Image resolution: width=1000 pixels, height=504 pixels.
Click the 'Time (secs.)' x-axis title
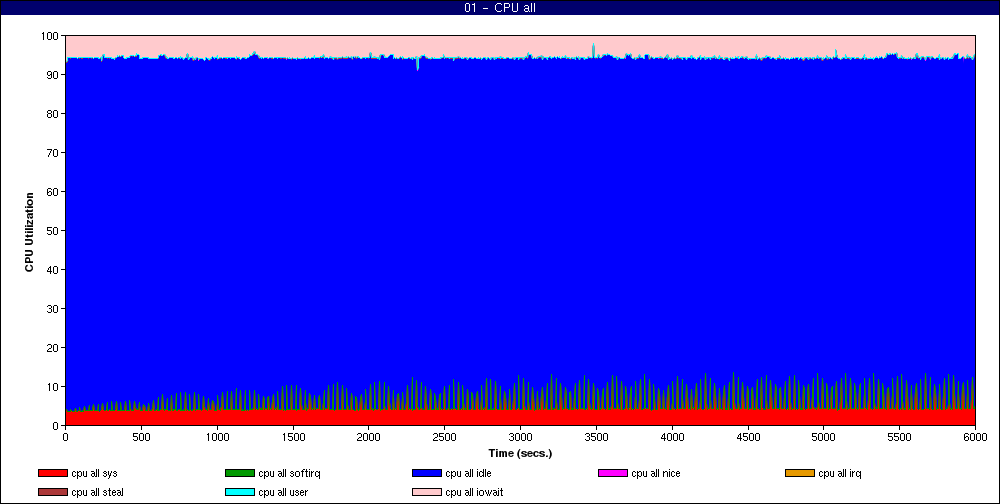pos(520,454)
